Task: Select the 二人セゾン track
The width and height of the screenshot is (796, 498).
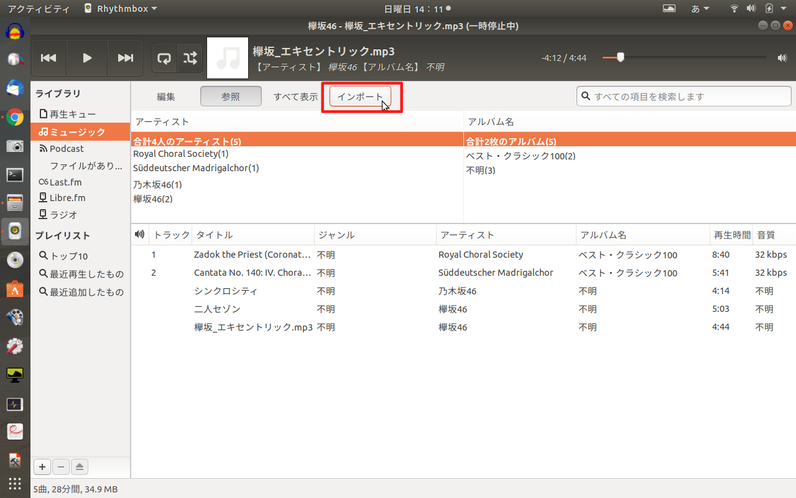Action: (x=463, y=309)
